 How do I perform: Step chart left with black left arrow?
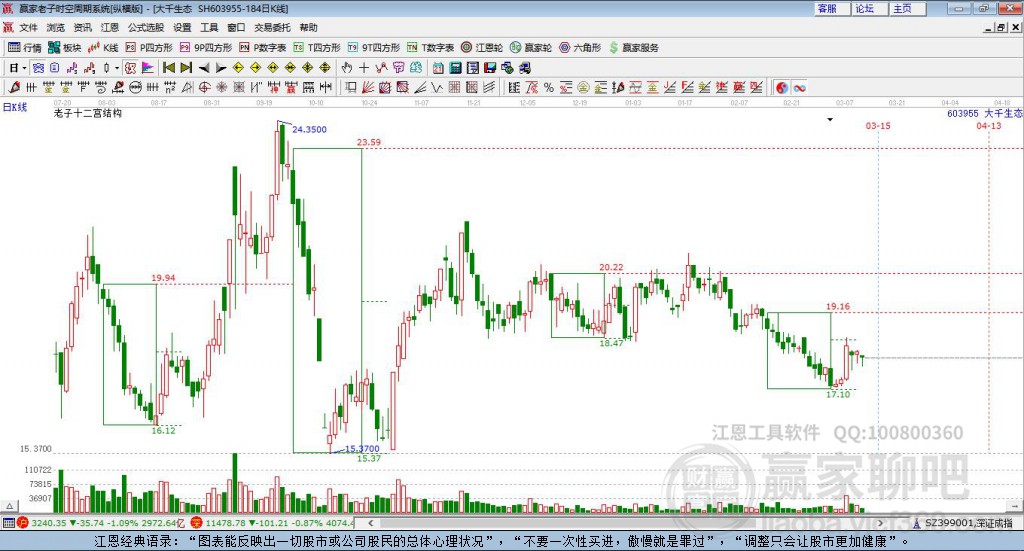click(203, 68)
